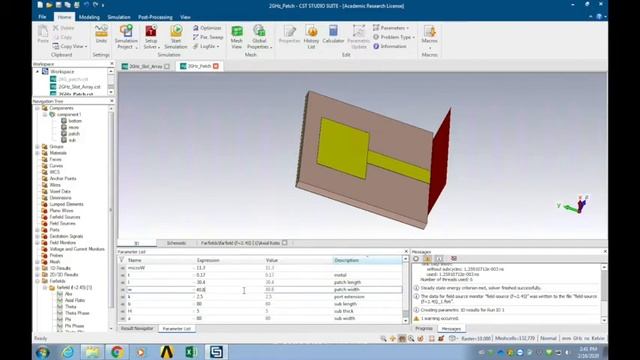640x360 pixels.
Task: Open Setup Solver
Action: coord(151,36)
